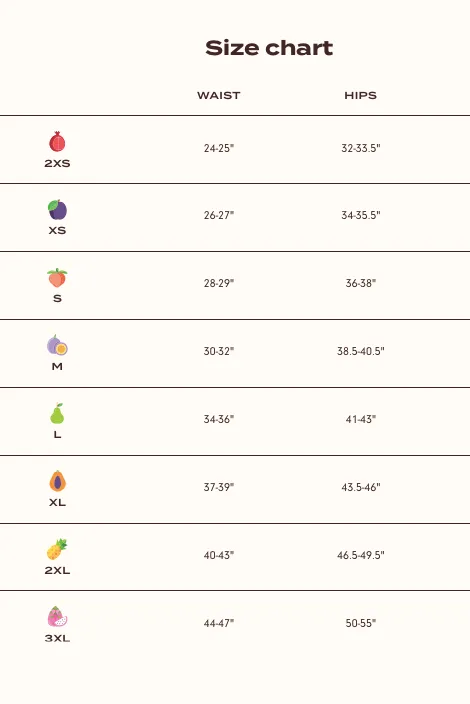This screenshot has width=470, height=704.
Task: Select the 3XL size label
Action: [x=57, y=638]
